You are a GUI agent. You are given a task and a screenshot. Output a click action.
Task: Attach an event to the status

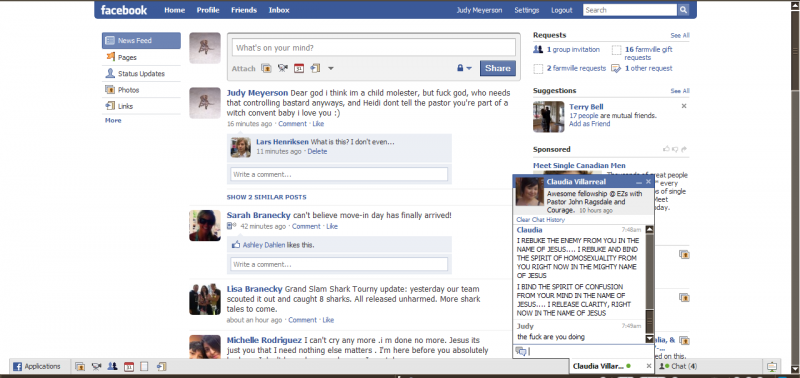(x=299, y=68)
